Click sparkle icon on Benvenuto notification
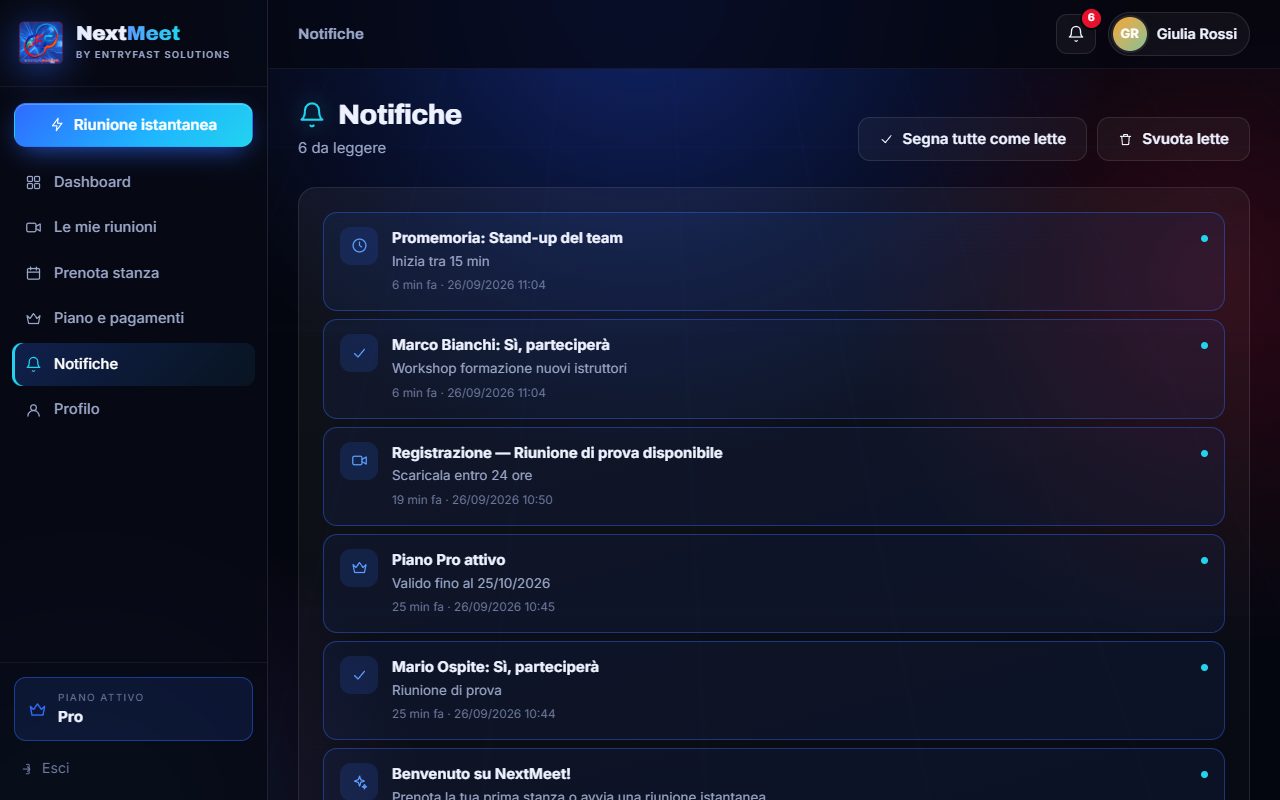Screen dimensions: 1280x800 point(359,782)
